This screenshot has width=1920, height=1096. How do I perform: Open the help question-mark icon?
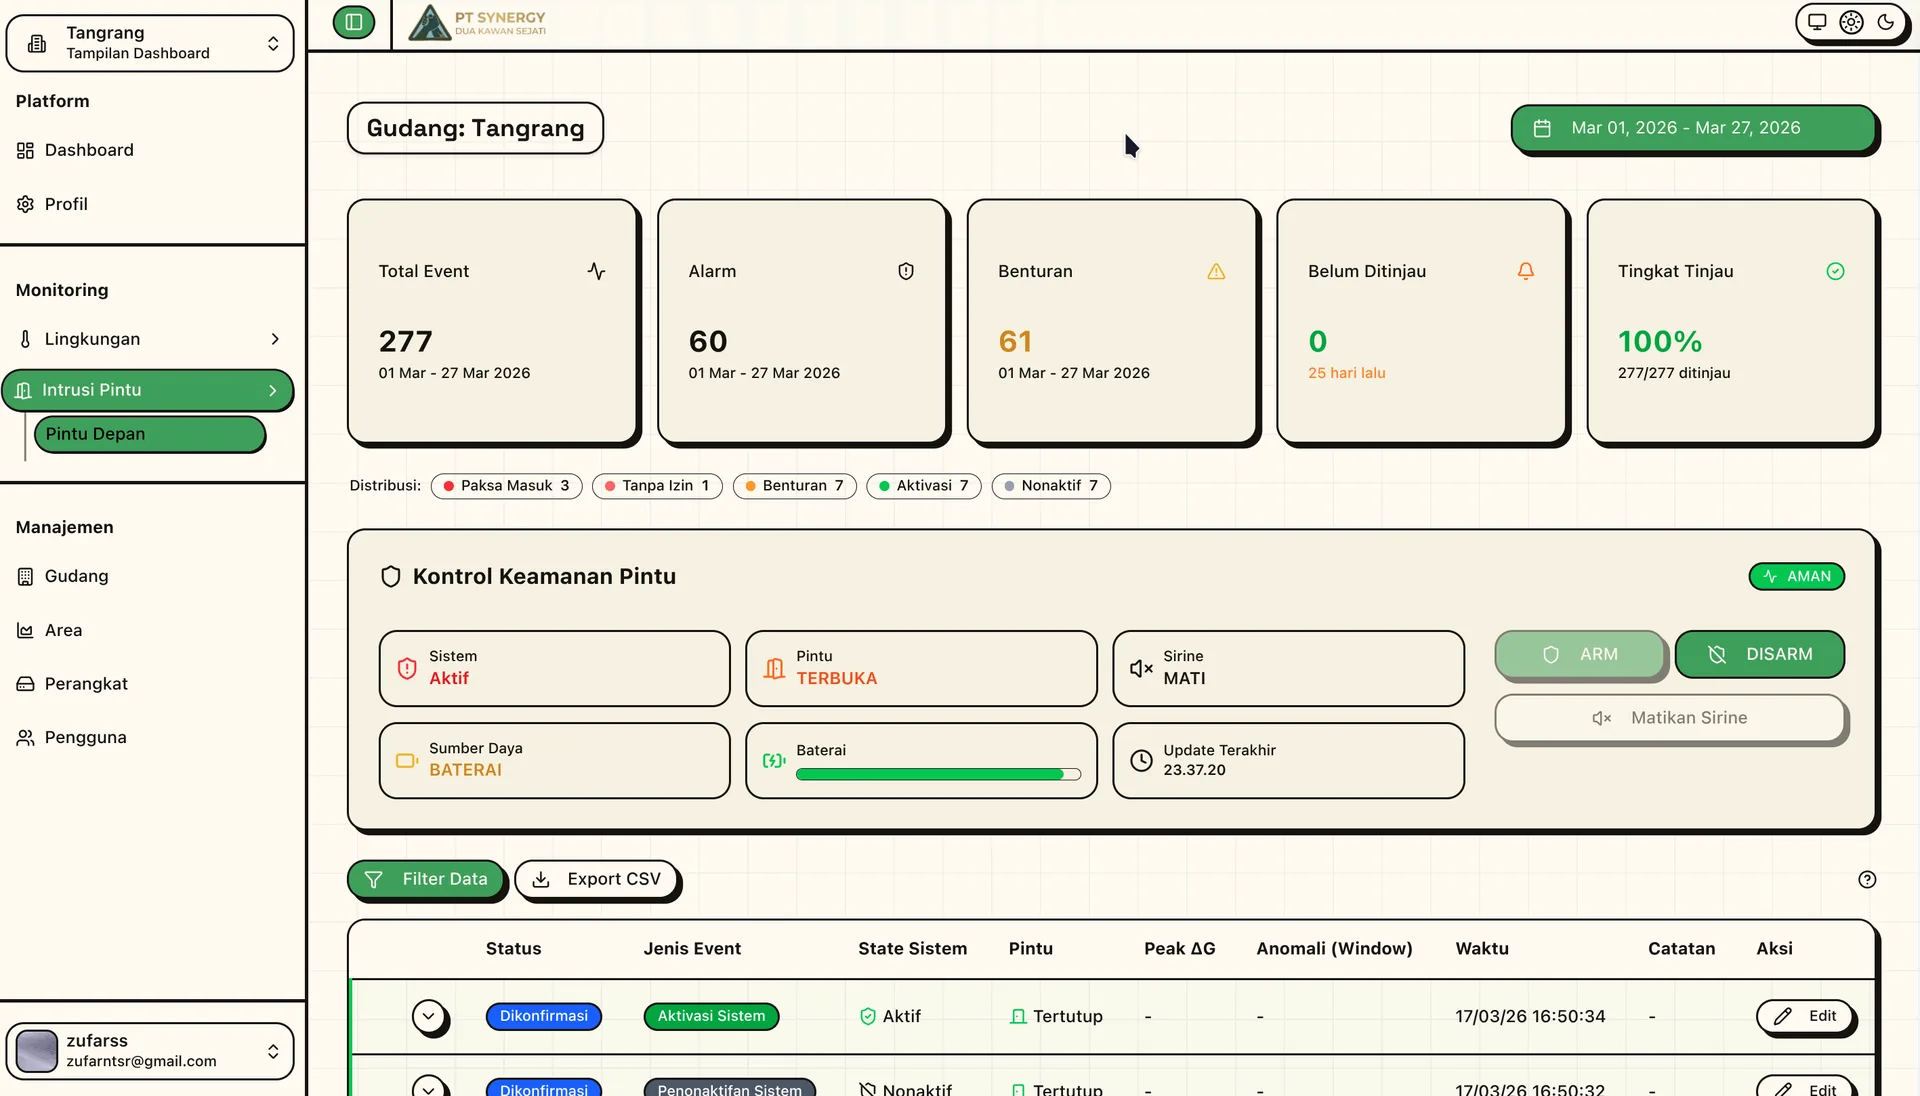[x=1867, y=880]
